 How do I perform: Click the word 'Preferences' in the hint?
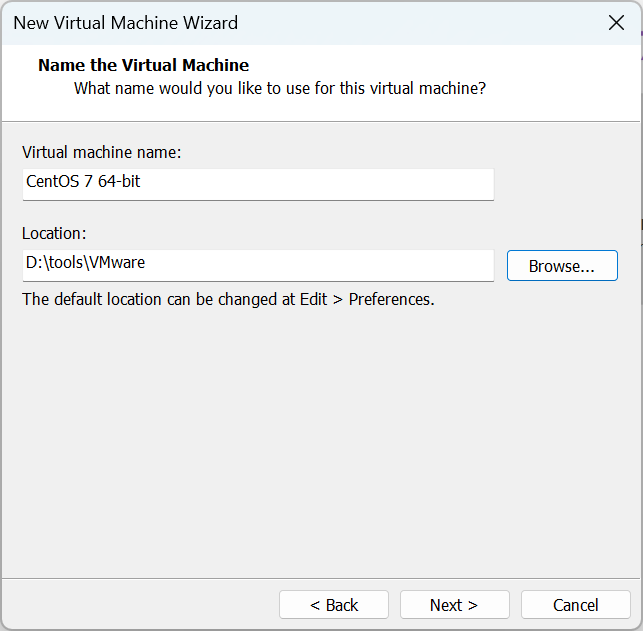pos(390,299)
